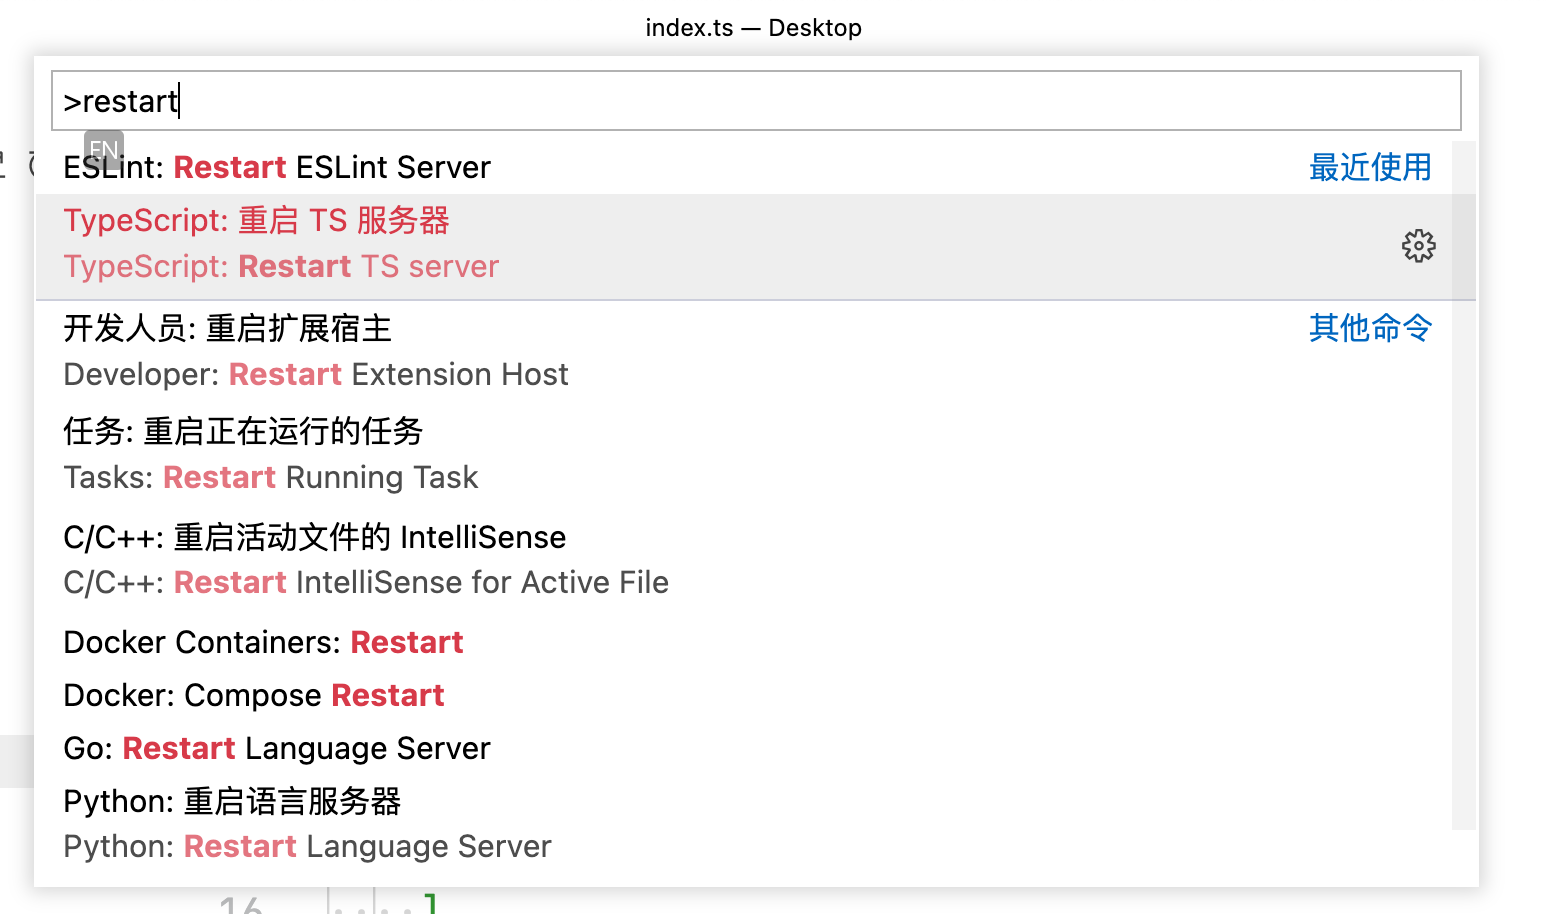The image size is (1550, 914).
Task: Click the 'index.ts — Desktop' title bar
Action: point(754,27)
